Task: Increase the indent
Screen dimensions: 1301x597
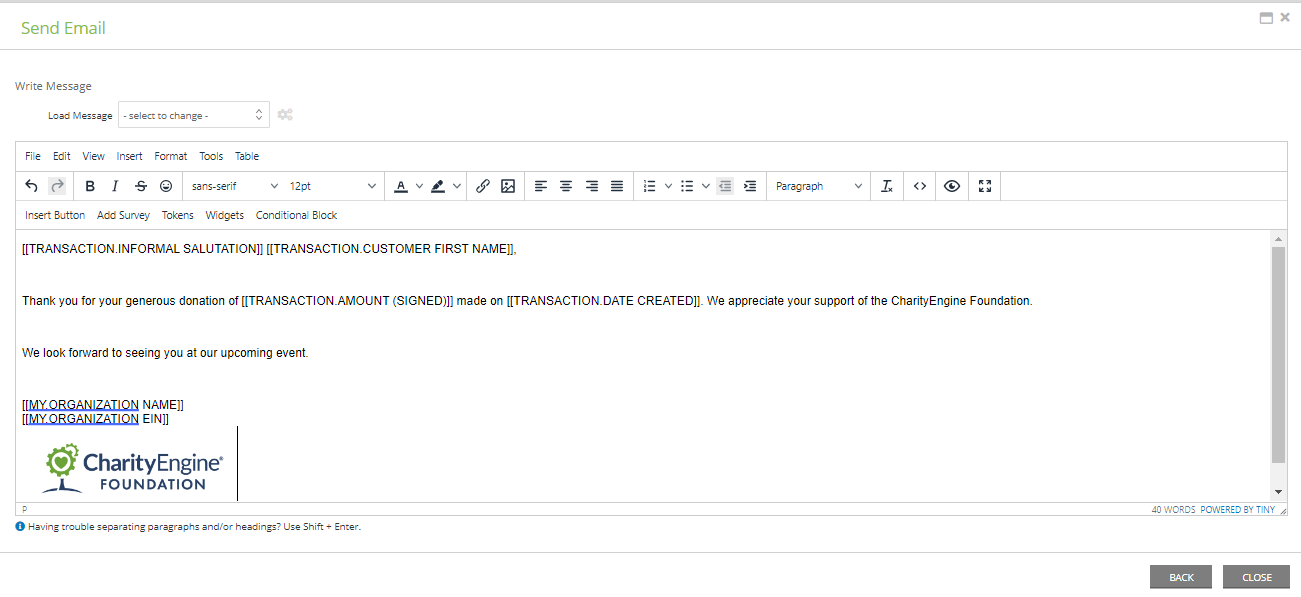Action: tap(750, 186)
